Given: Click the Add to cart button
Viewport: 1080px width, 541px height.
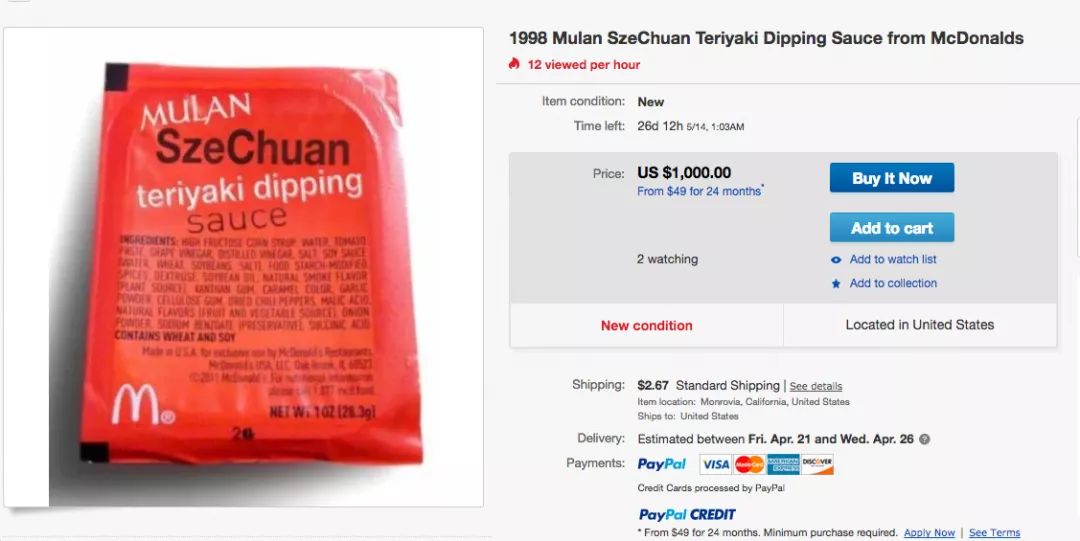Looking at the screenshot, I should [x=892, y=227].
